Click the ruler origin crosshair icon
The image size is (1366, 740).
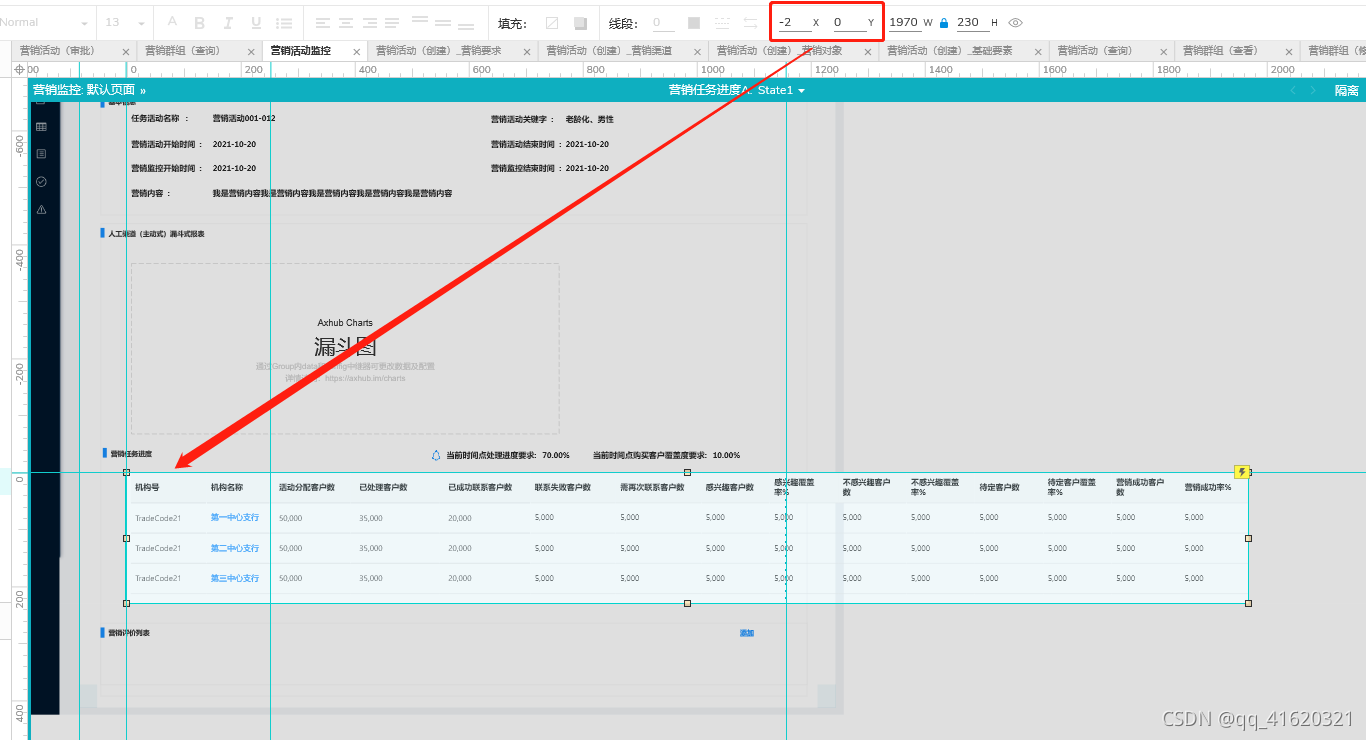click(21, 69)
